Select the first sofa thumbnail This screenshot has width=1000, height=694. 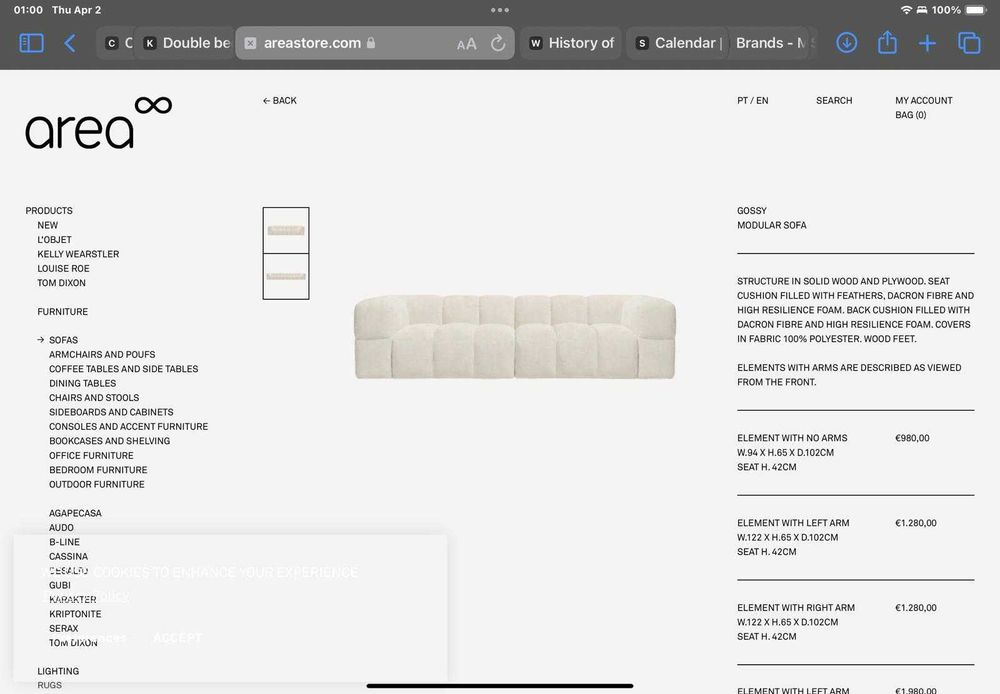(286, 230)
